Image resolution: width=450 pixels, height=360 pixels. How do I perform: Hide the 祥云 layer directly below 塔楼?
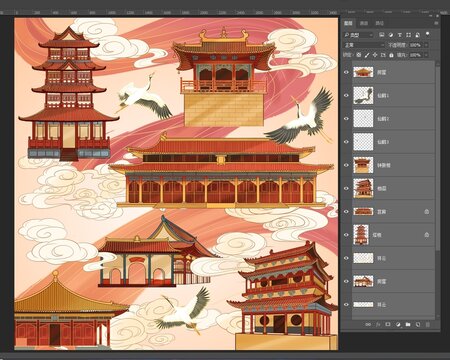point(346,258)
